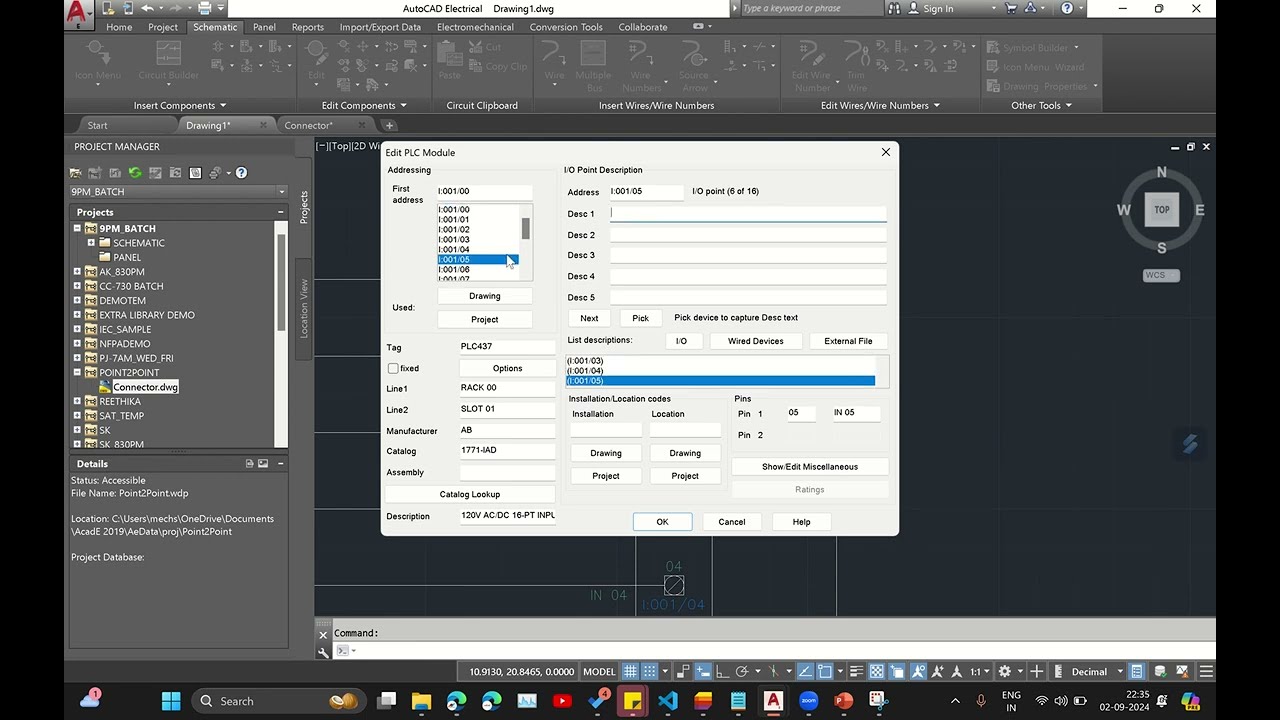Click the Undo arrow in Quick Access toolbar

(147, 8)
